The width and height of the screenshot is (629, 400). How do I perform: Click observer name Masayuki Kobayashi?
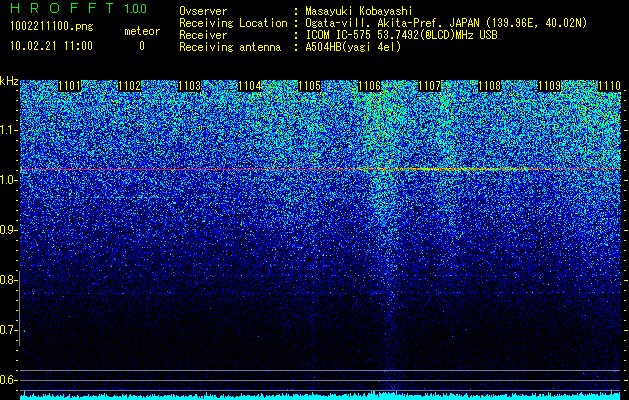pyautogui.click(x=359, y=11)
